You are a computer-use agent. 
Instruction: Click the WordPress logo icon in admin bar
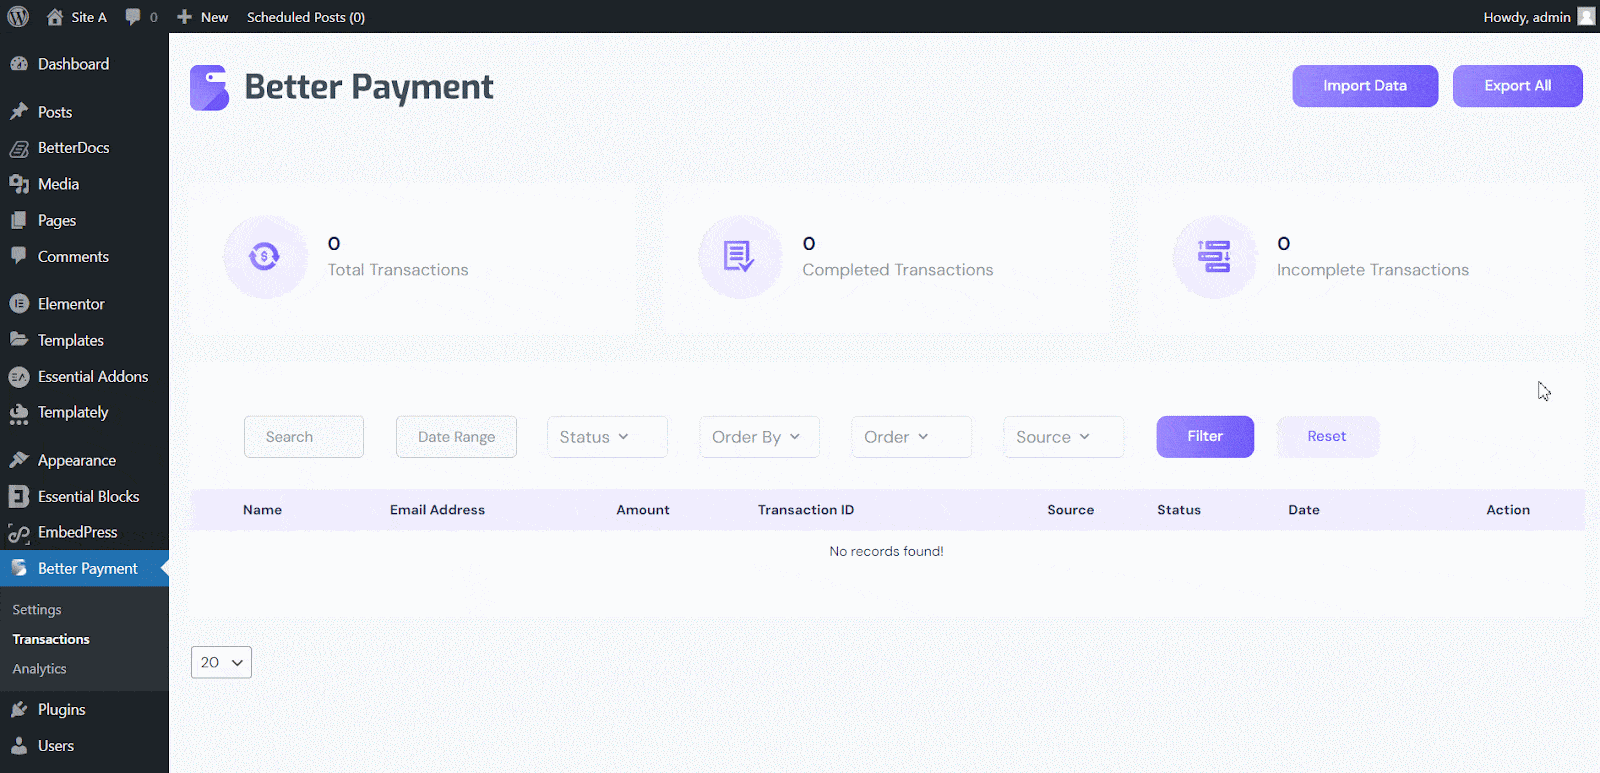click(x=18, y=17)
